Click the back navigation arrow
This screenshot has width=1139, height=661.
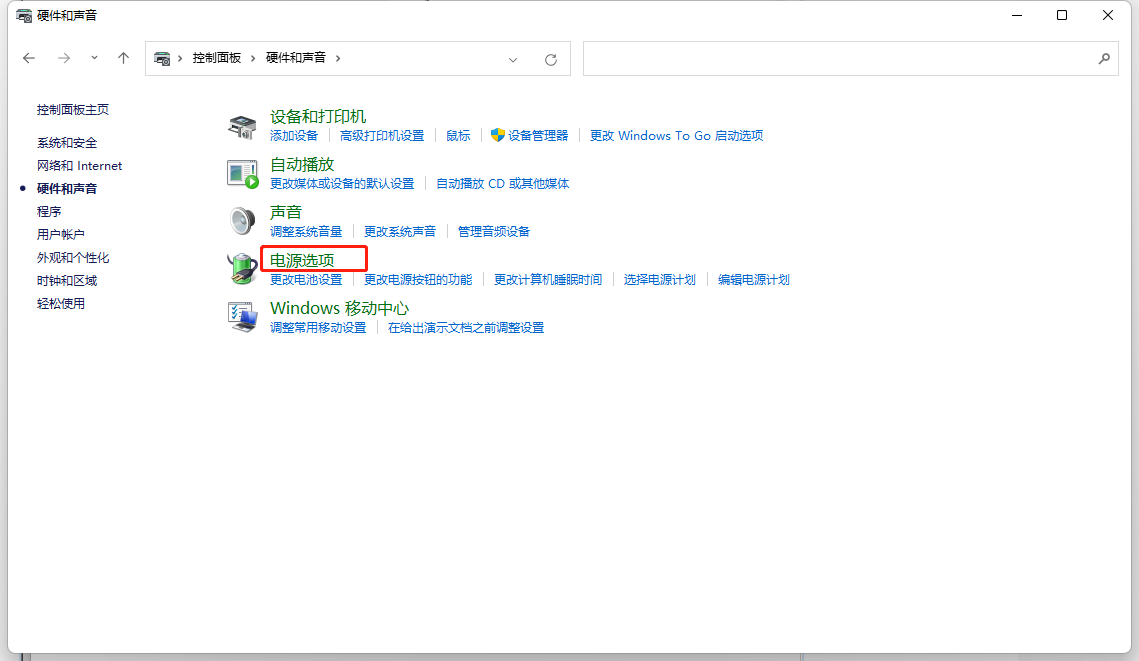click(x=29, y=58)
